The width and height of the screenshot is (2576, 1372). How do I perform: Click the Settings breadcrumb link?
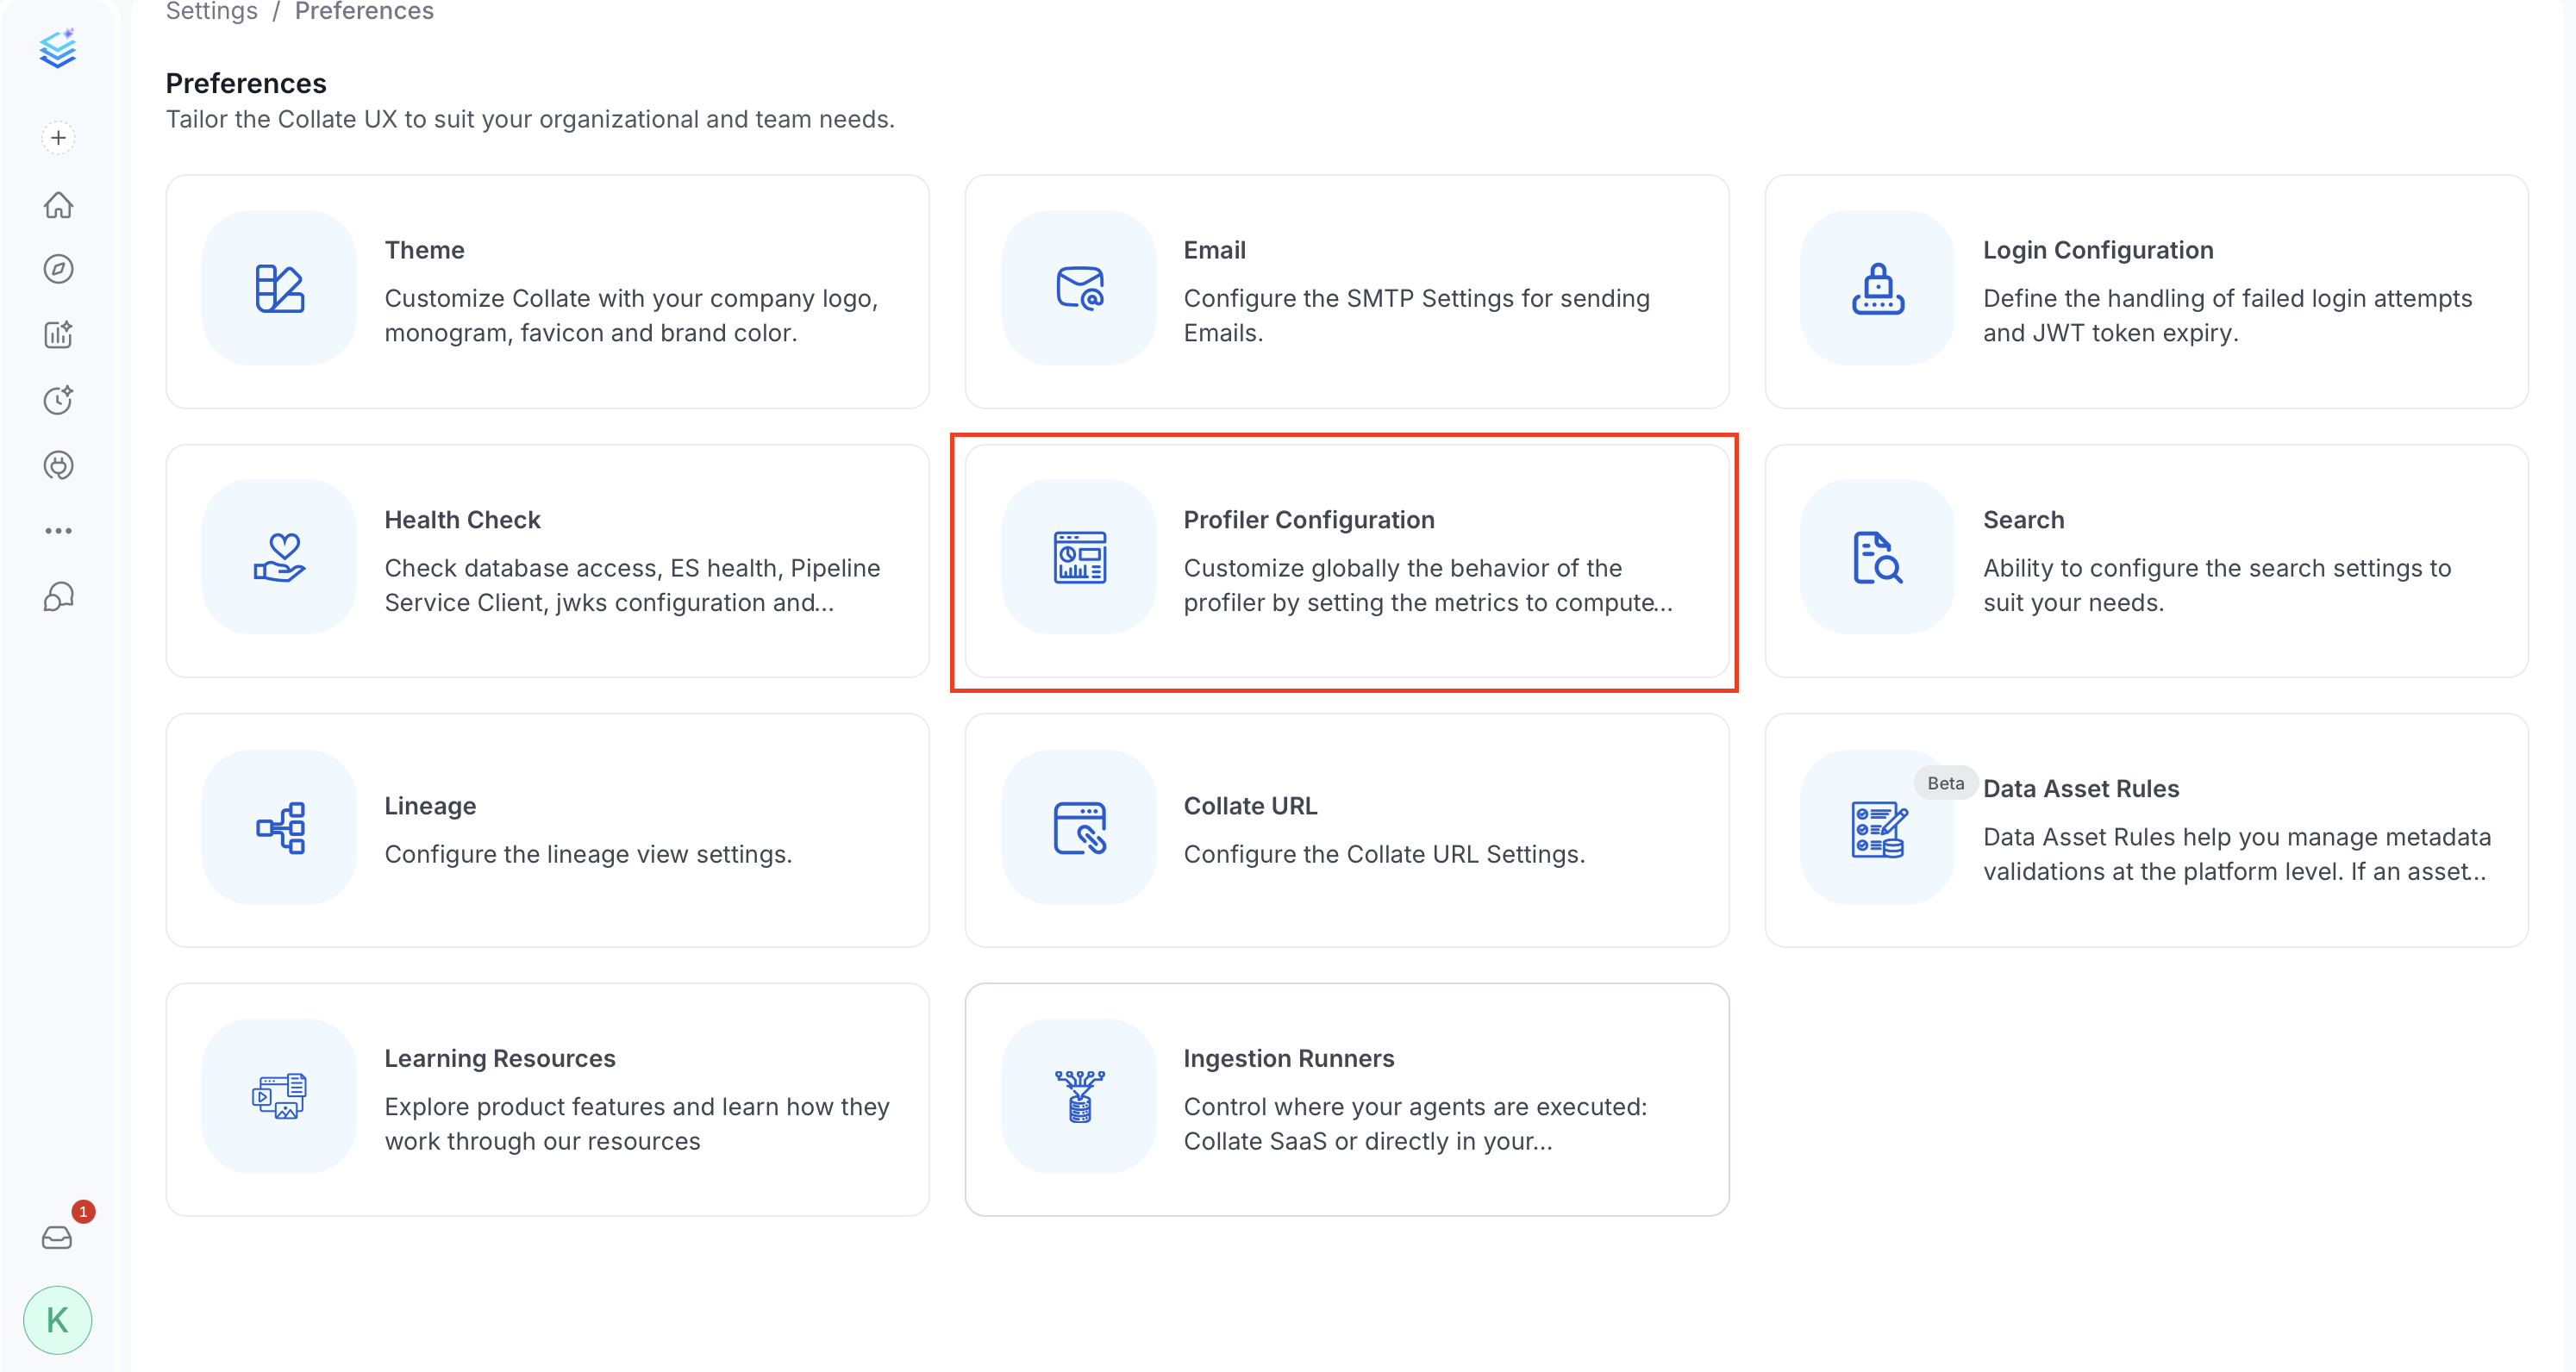[x=211, y=11]
